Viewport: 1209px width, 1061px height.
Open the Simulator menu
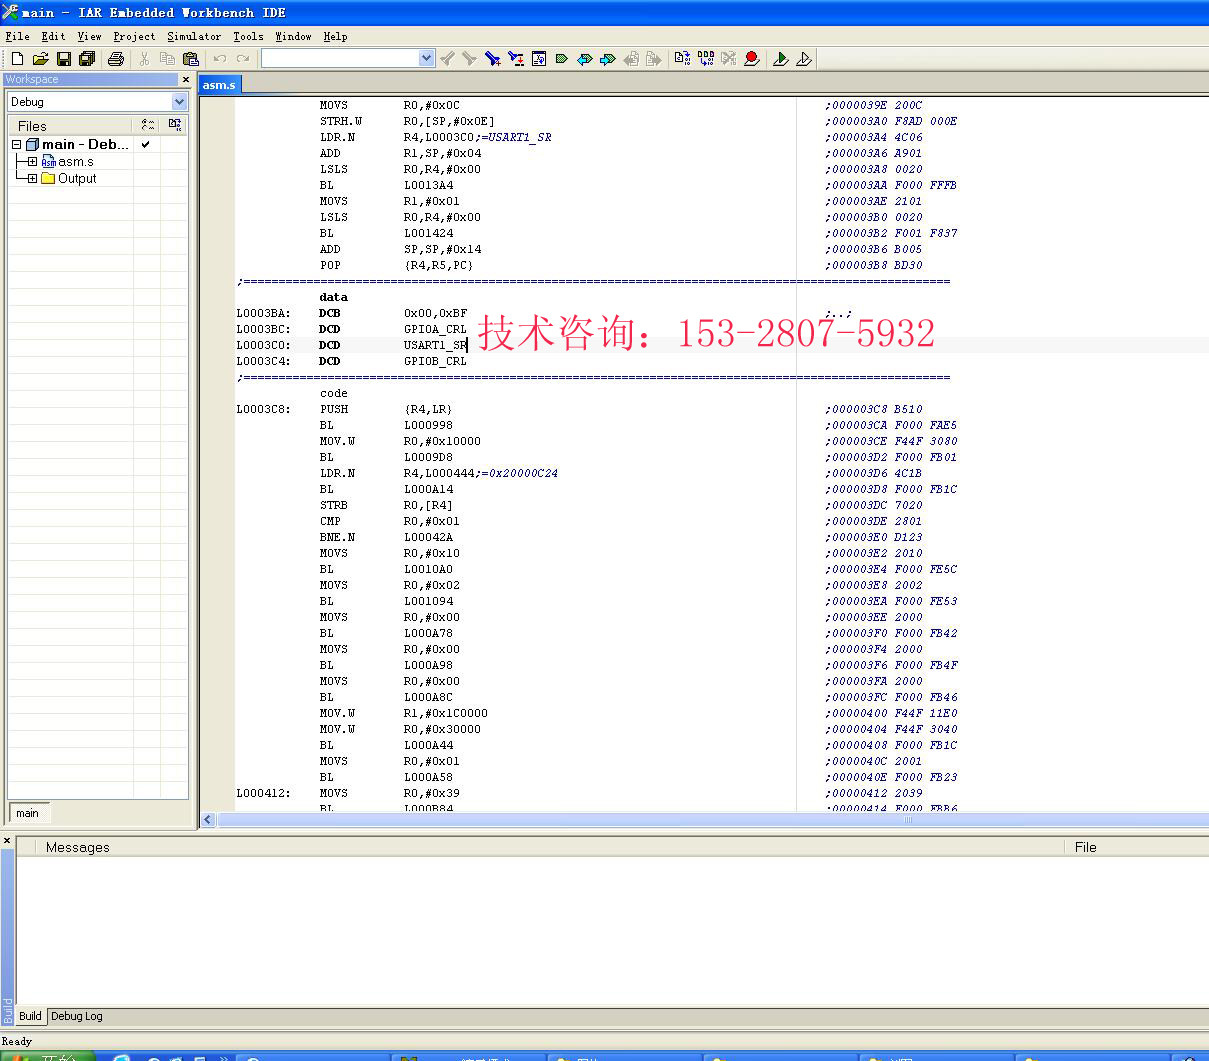coord(193,36)
